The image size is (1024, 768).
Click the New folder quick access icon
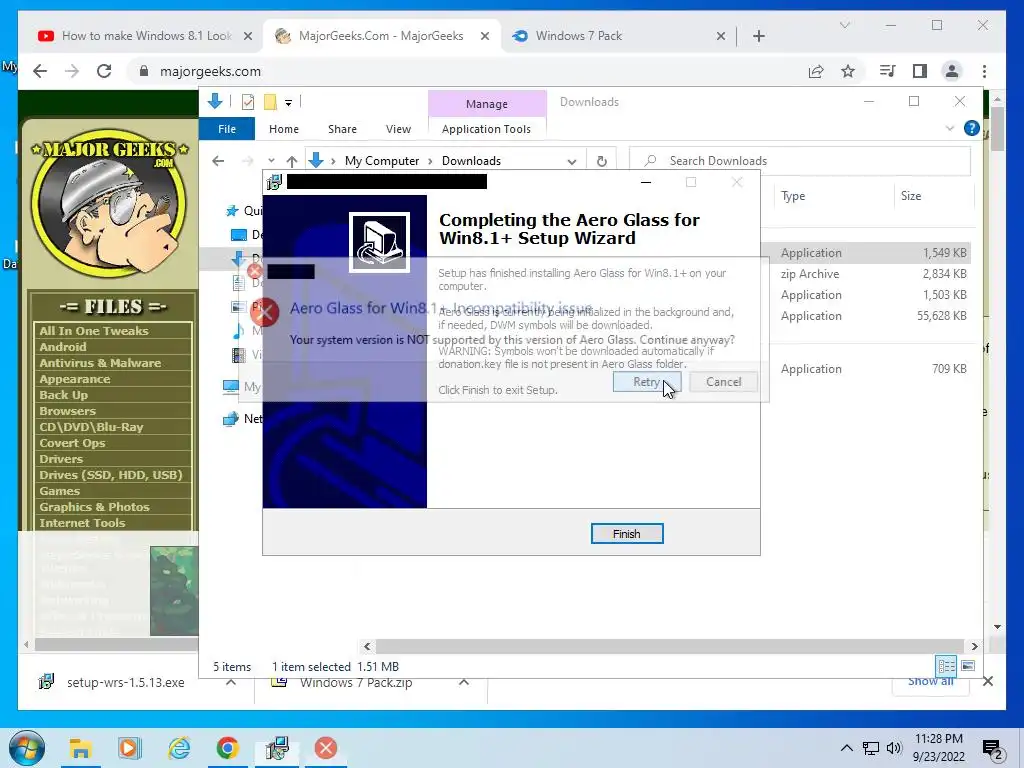click(270, 102)
